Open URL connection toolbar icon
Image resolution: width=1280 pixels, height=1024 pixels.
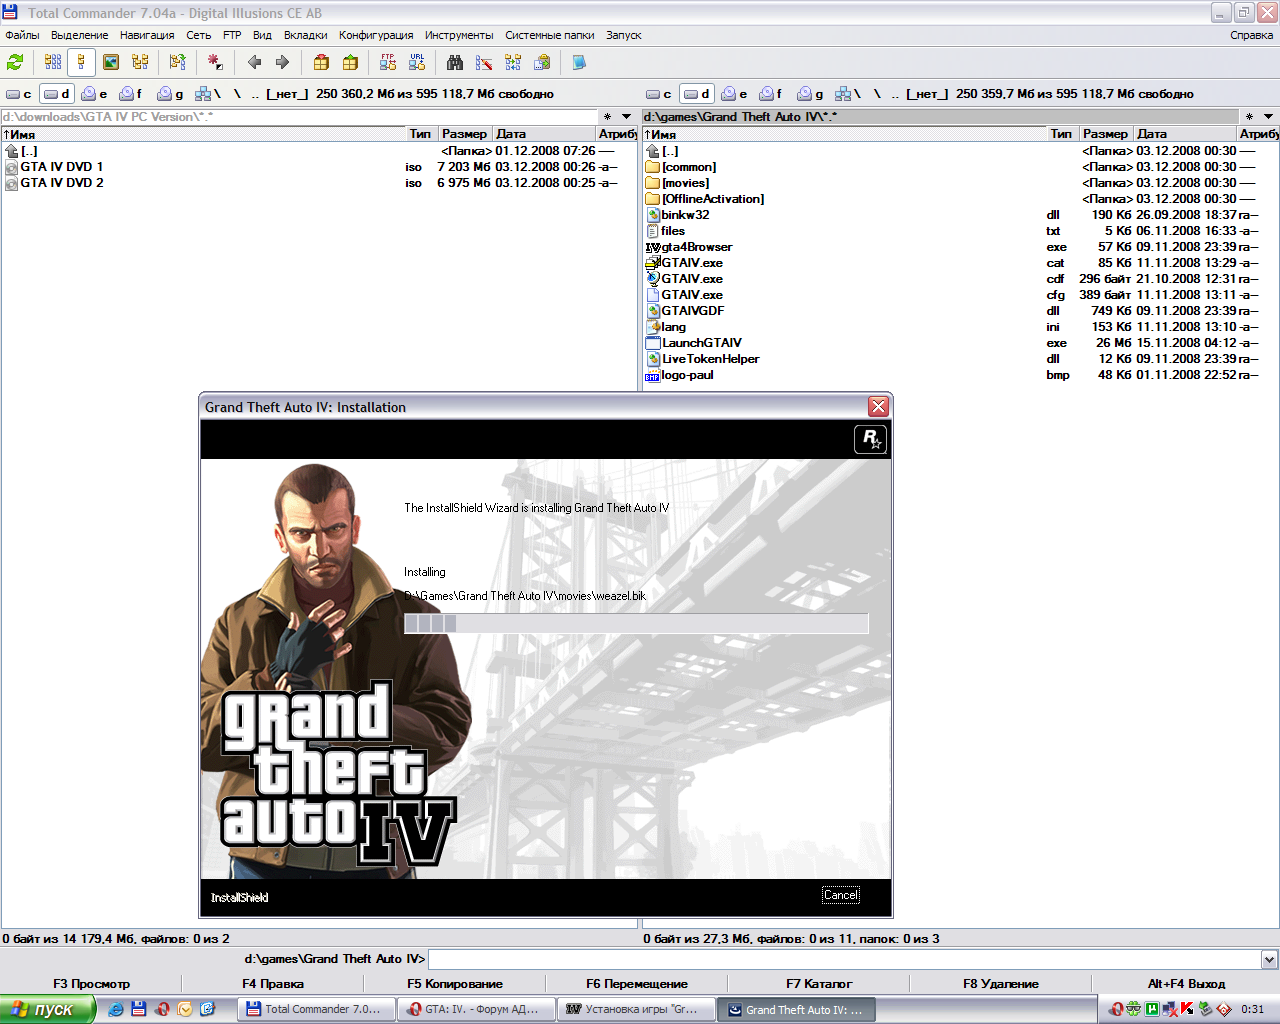click(417, 62)
